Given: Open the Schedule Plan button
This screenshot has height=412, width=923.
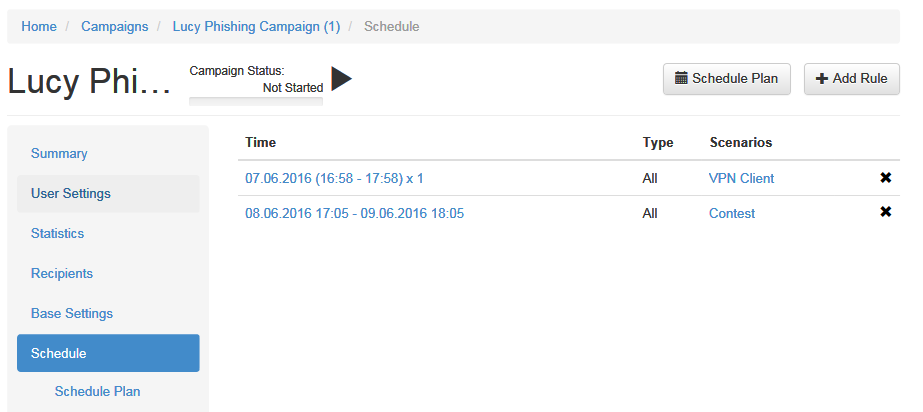Looking at the screenshot, I should coord(726,79).
